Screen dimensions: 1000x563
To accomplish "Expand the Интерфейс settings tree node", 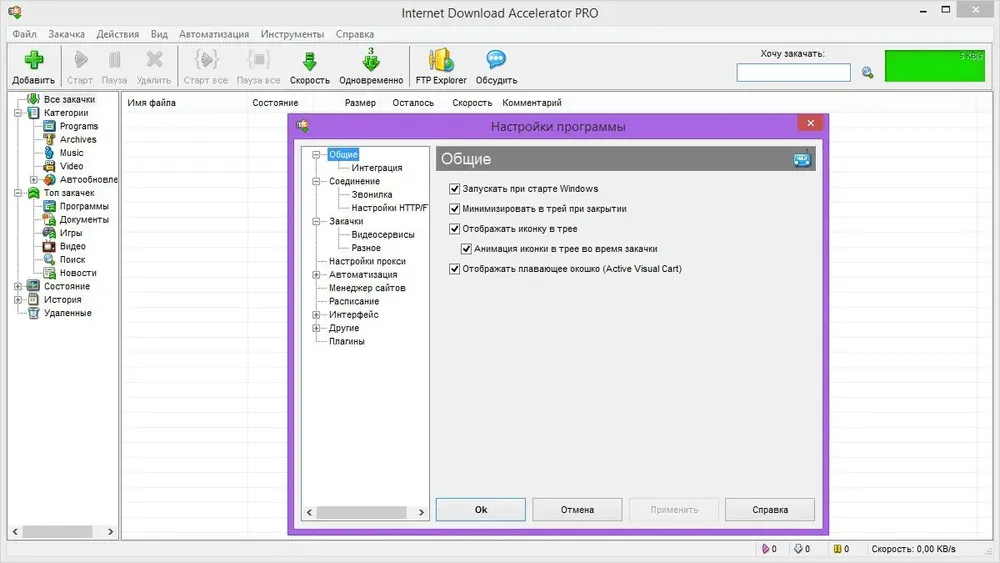I will pos(316,315).
